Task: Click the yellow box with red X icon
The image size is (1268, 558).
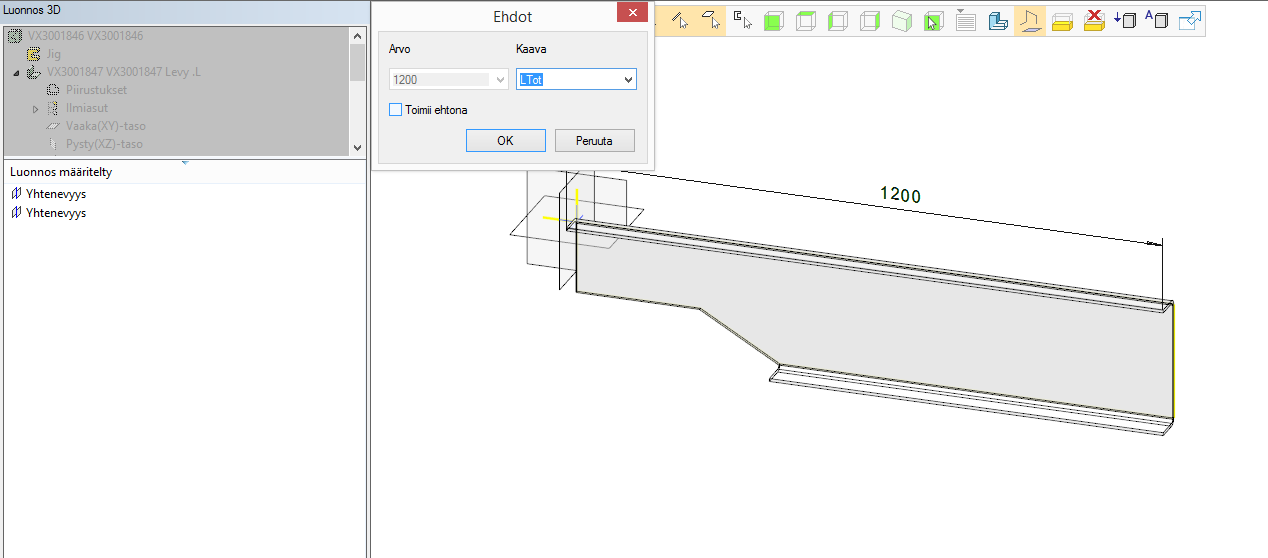Action: click(x=1094, y=20)
